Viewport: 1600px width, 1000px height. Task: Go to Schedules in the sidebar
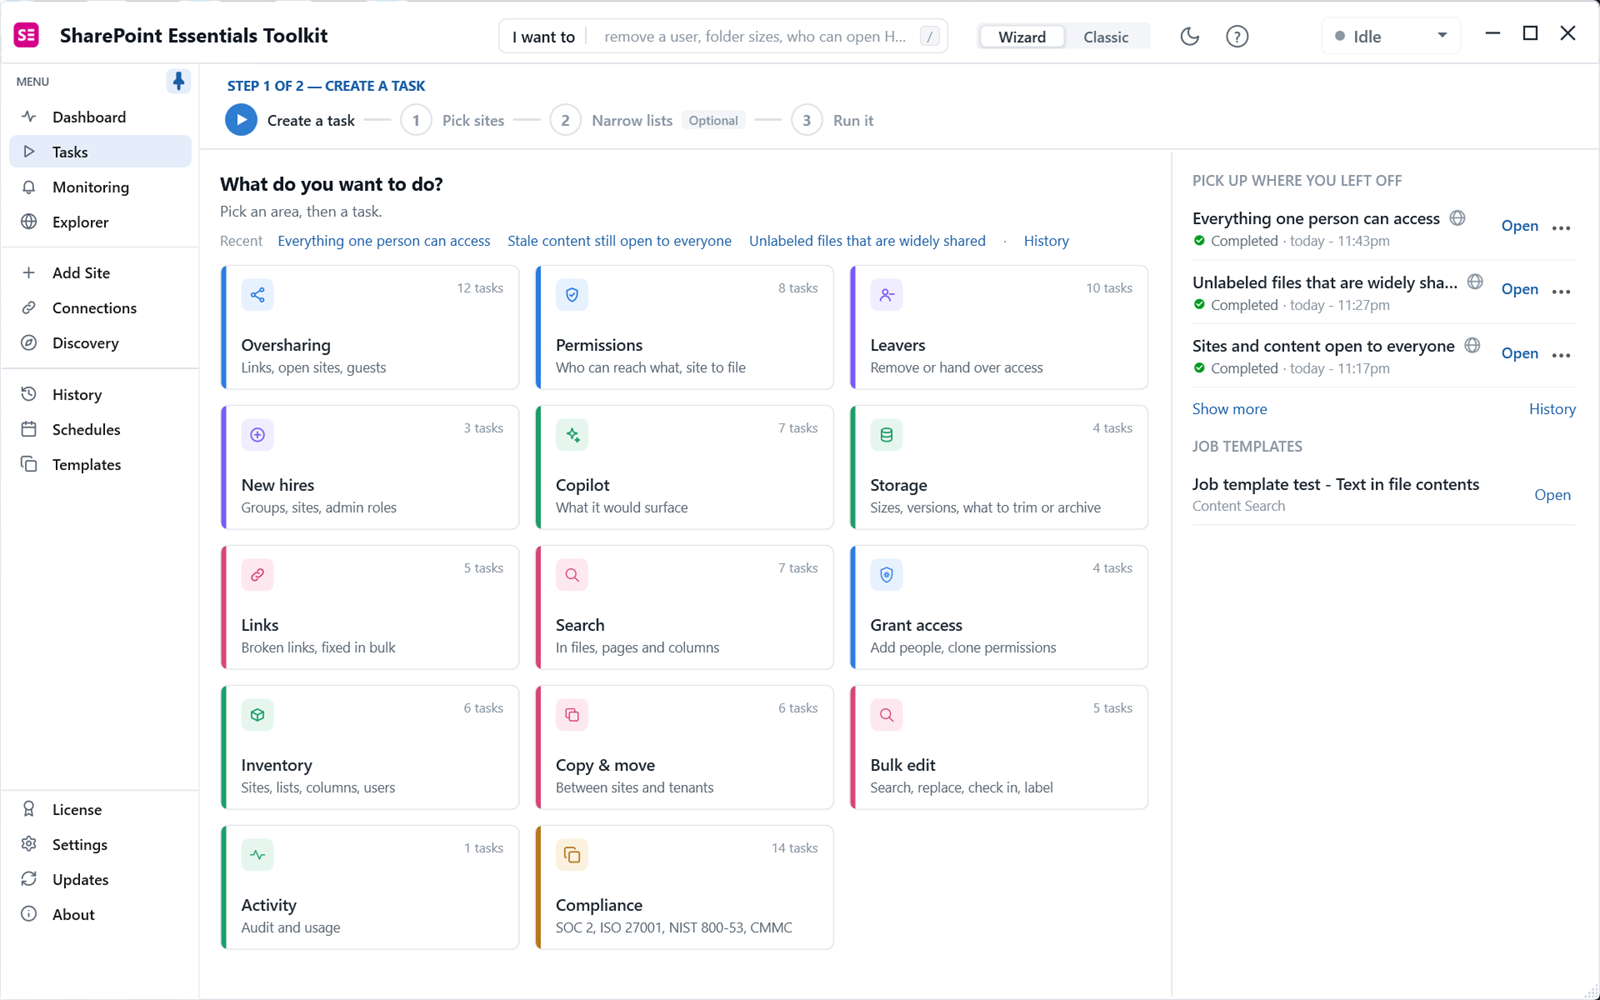click(x=100, y=430)
